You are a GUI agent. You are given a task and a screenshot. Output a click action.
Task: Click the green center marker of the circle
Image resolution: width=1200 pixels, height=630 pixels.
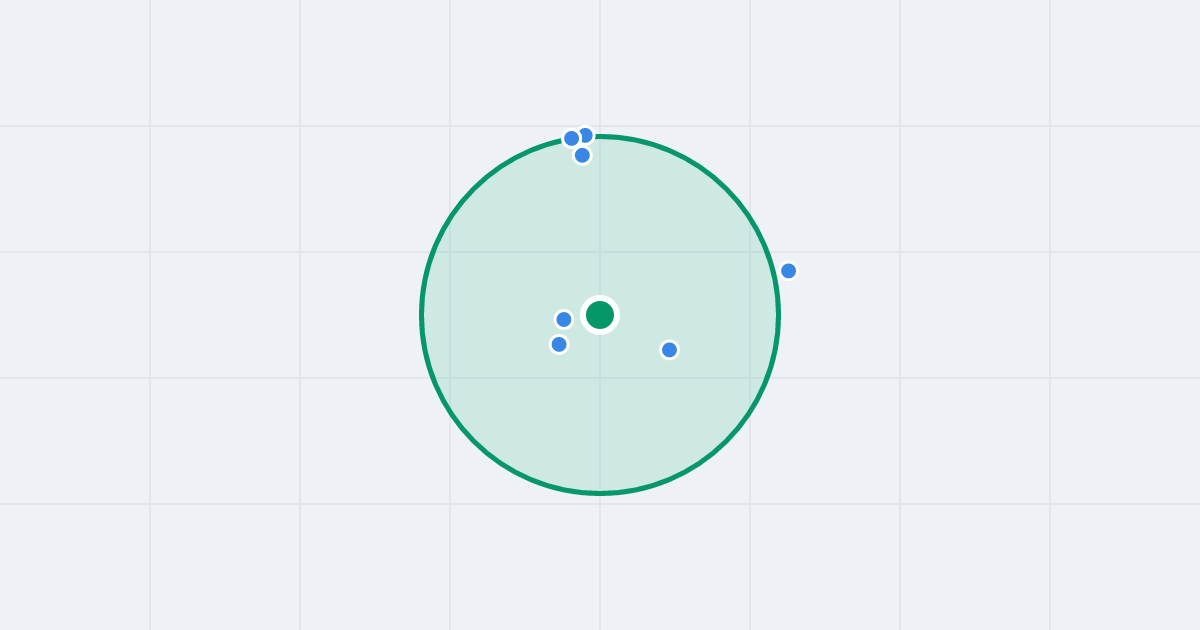click(x=600, y=315)
